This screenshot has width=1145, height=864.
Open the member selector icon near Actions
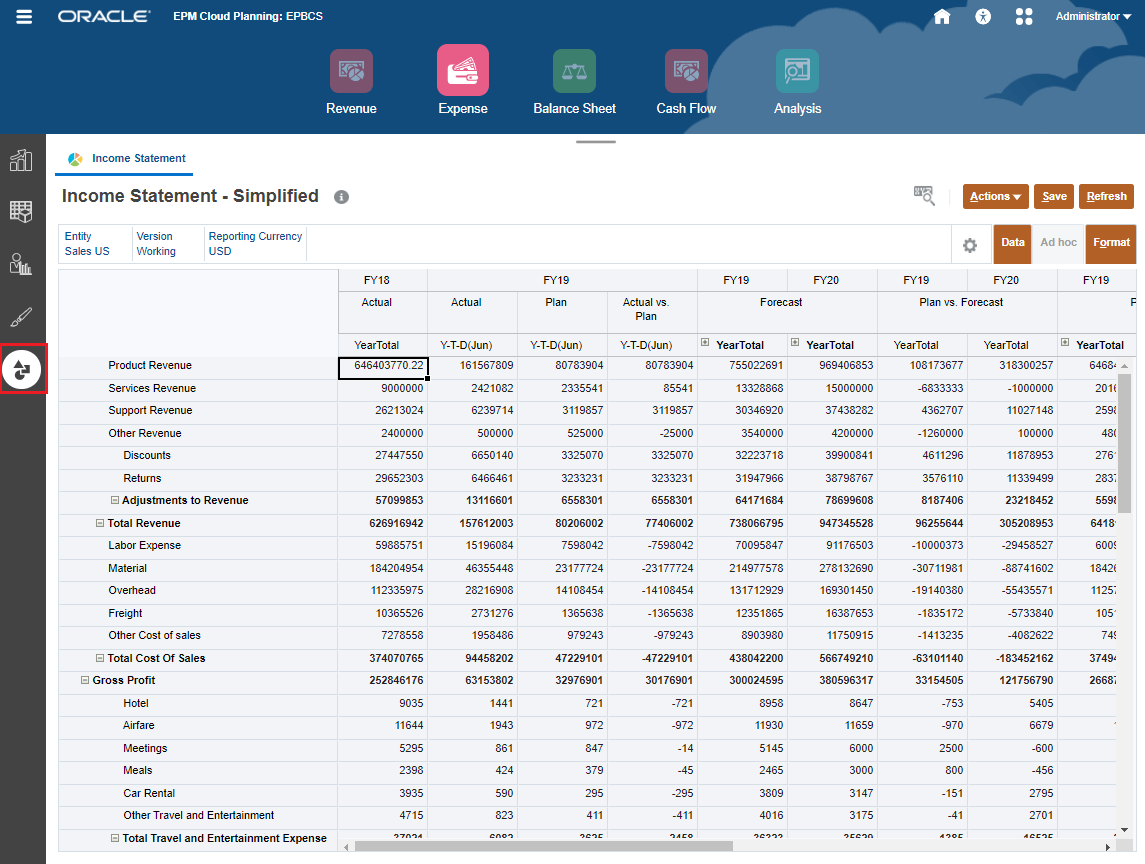click(x=922, y=196)
